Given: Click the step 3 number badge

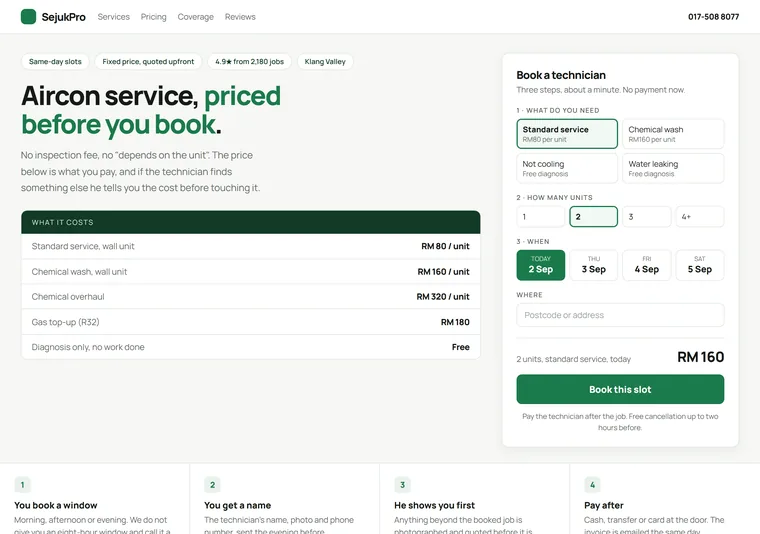Looking at the screenshot, I should pos(402,485).
